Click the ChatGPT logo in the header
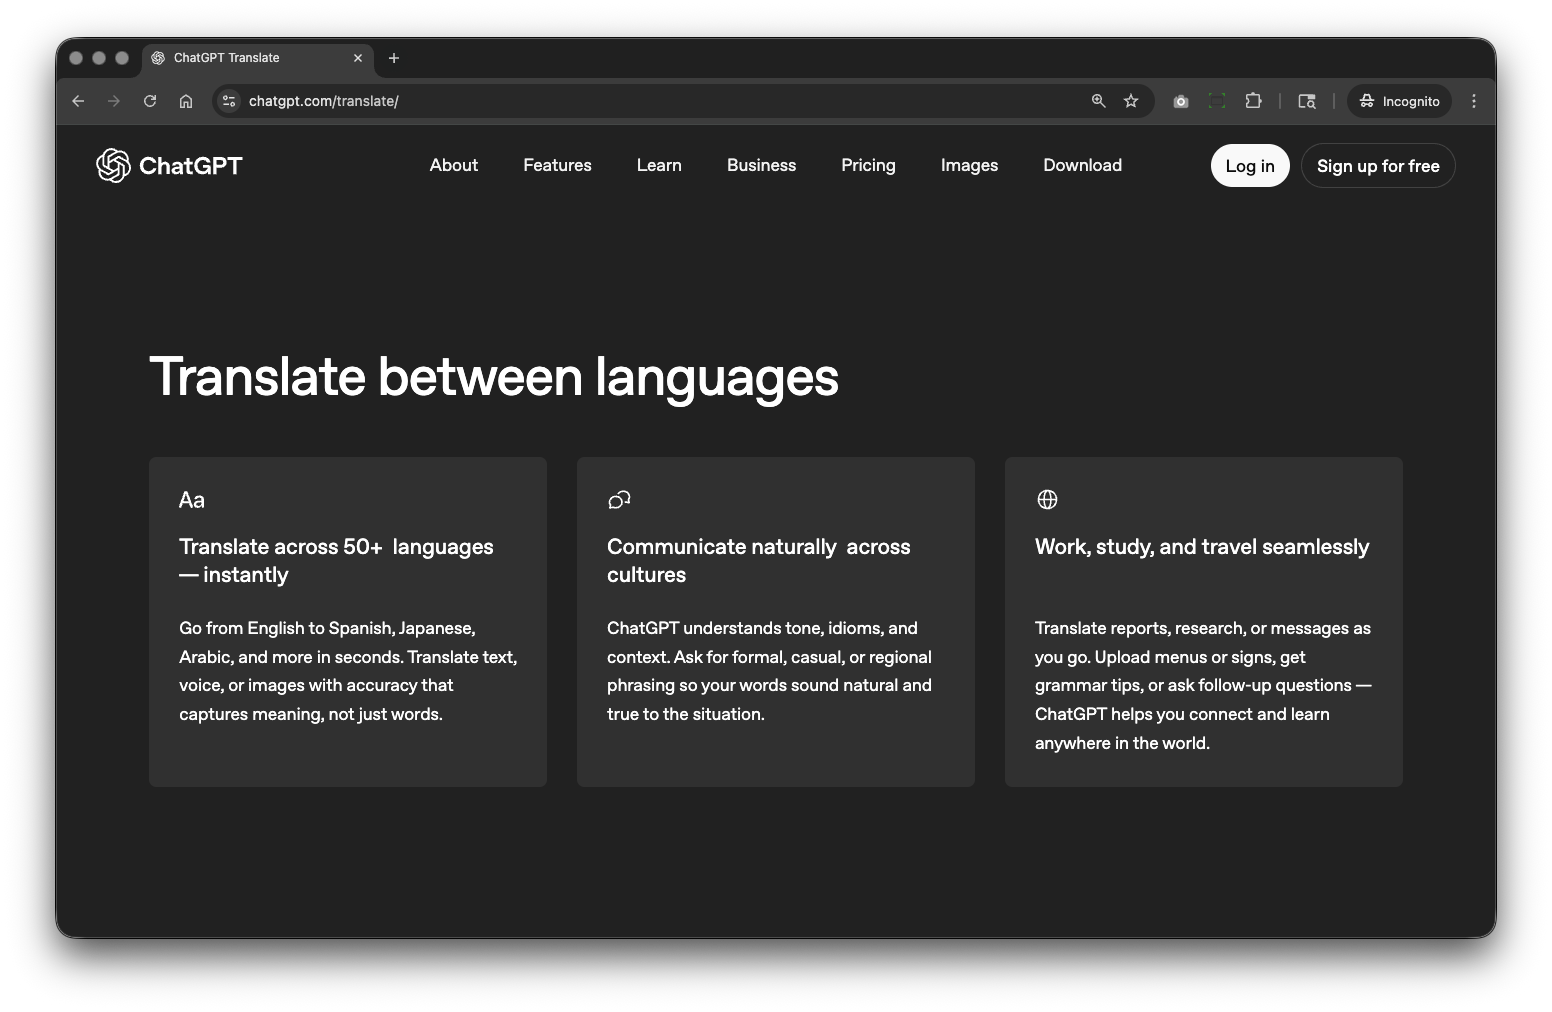Screen dimensions: 1552x1012 click(168, 165)
